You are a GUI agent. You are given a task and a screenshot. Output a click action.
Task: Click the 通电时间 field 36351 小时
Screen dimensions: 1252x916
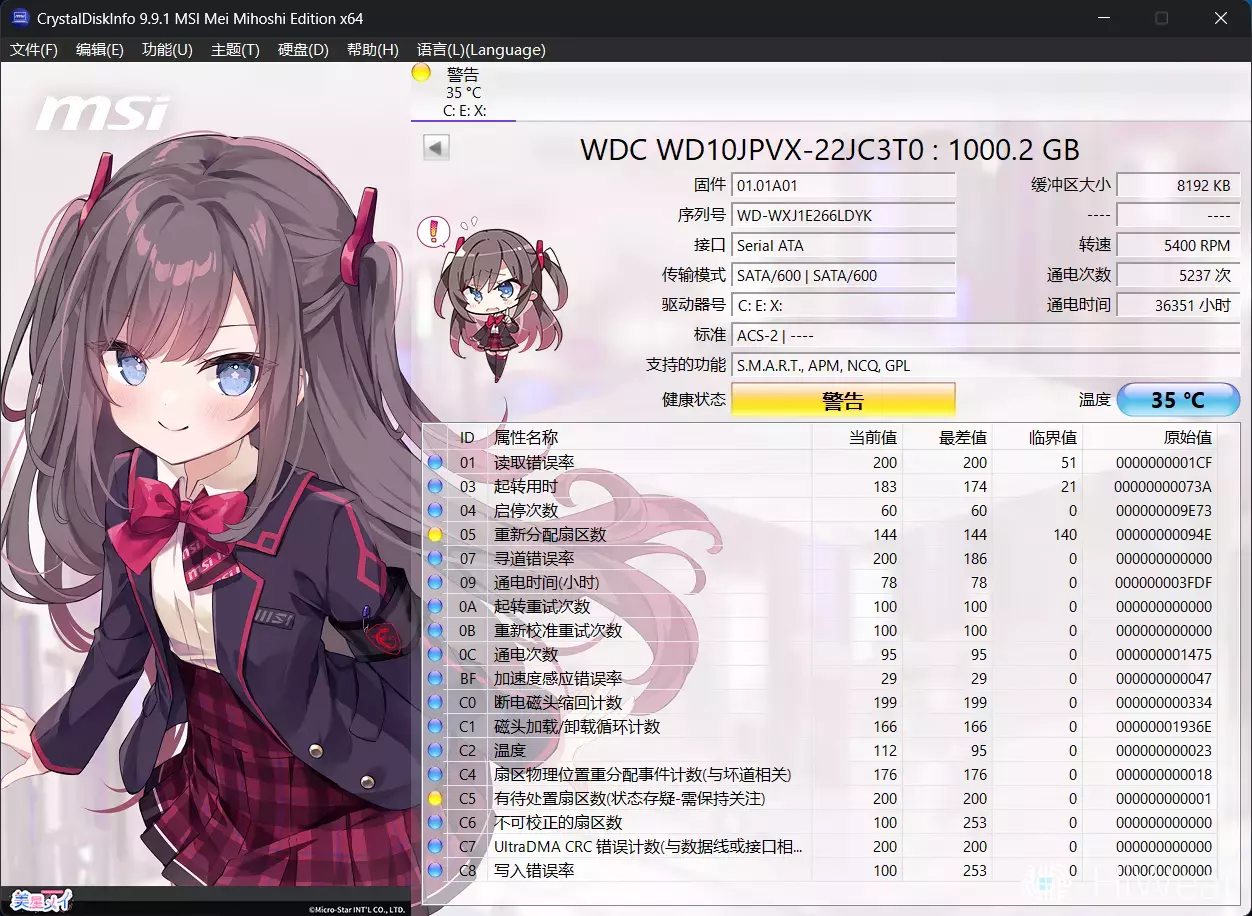[x=1178, y=305]
